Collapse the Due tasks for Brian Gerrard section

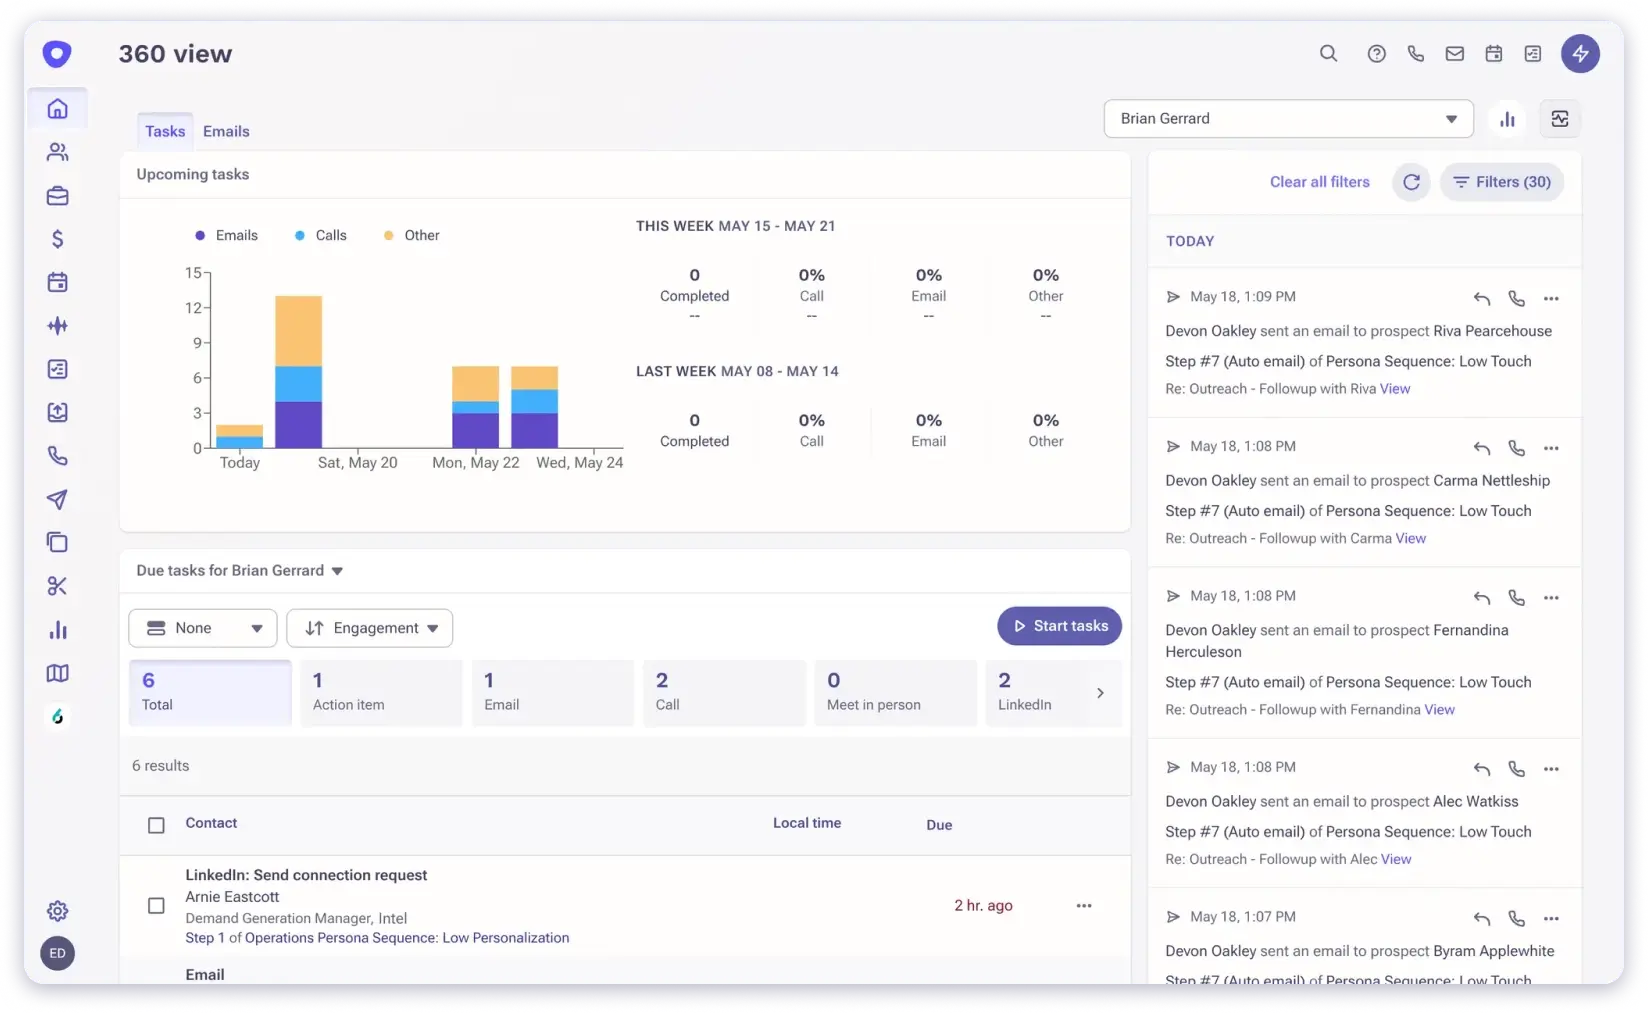pos(337,570)
